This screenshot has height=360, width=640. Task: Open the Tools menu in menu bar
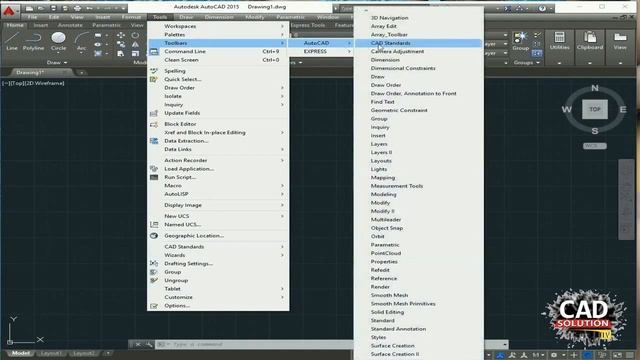click(160, 17)
